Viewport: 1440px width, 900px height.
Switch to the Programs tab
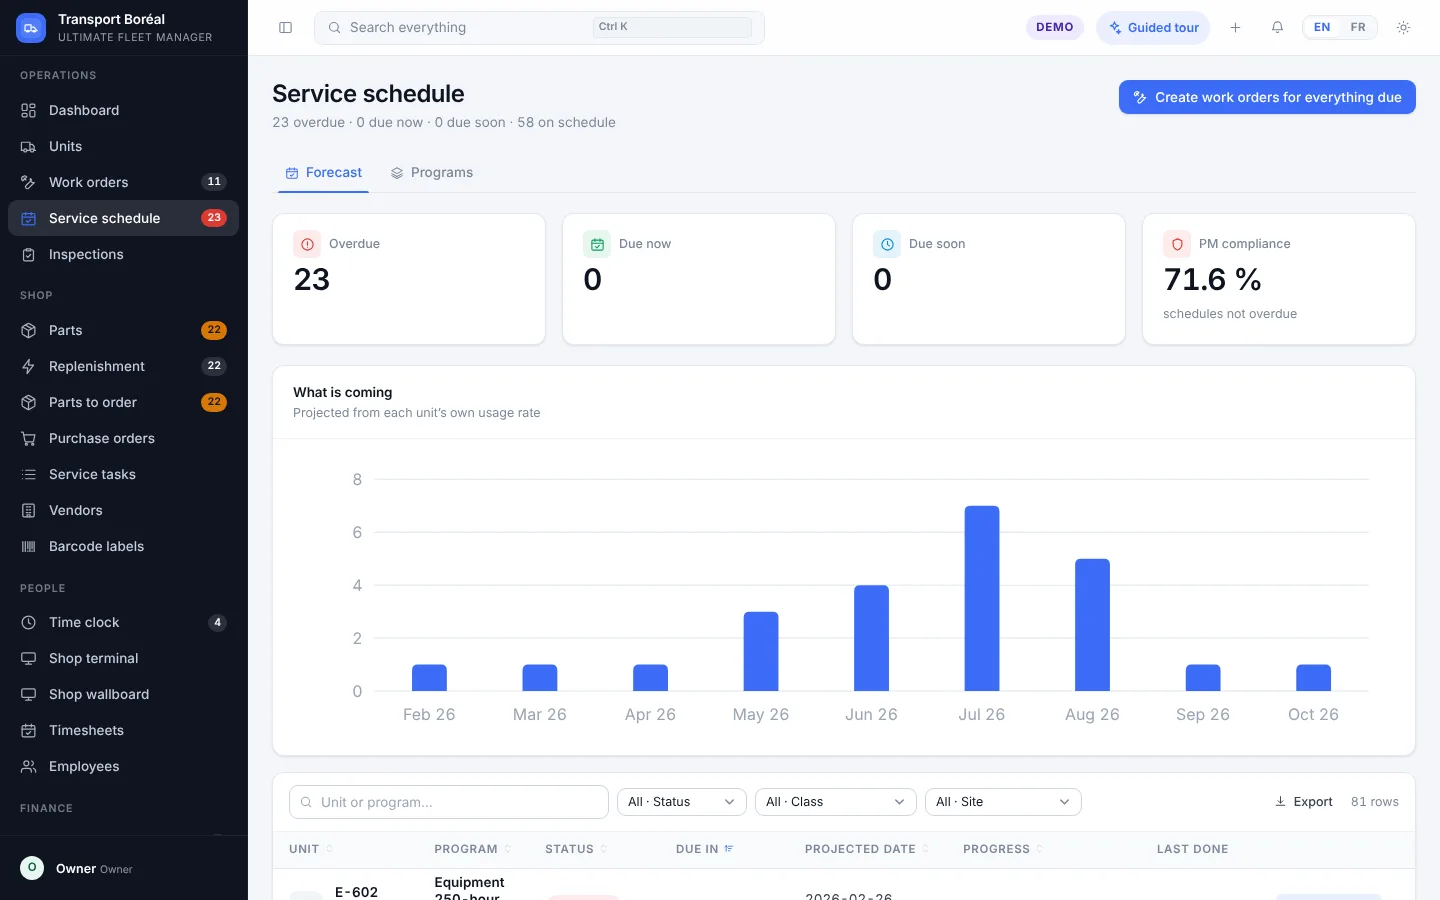click(x=431, y=173)
